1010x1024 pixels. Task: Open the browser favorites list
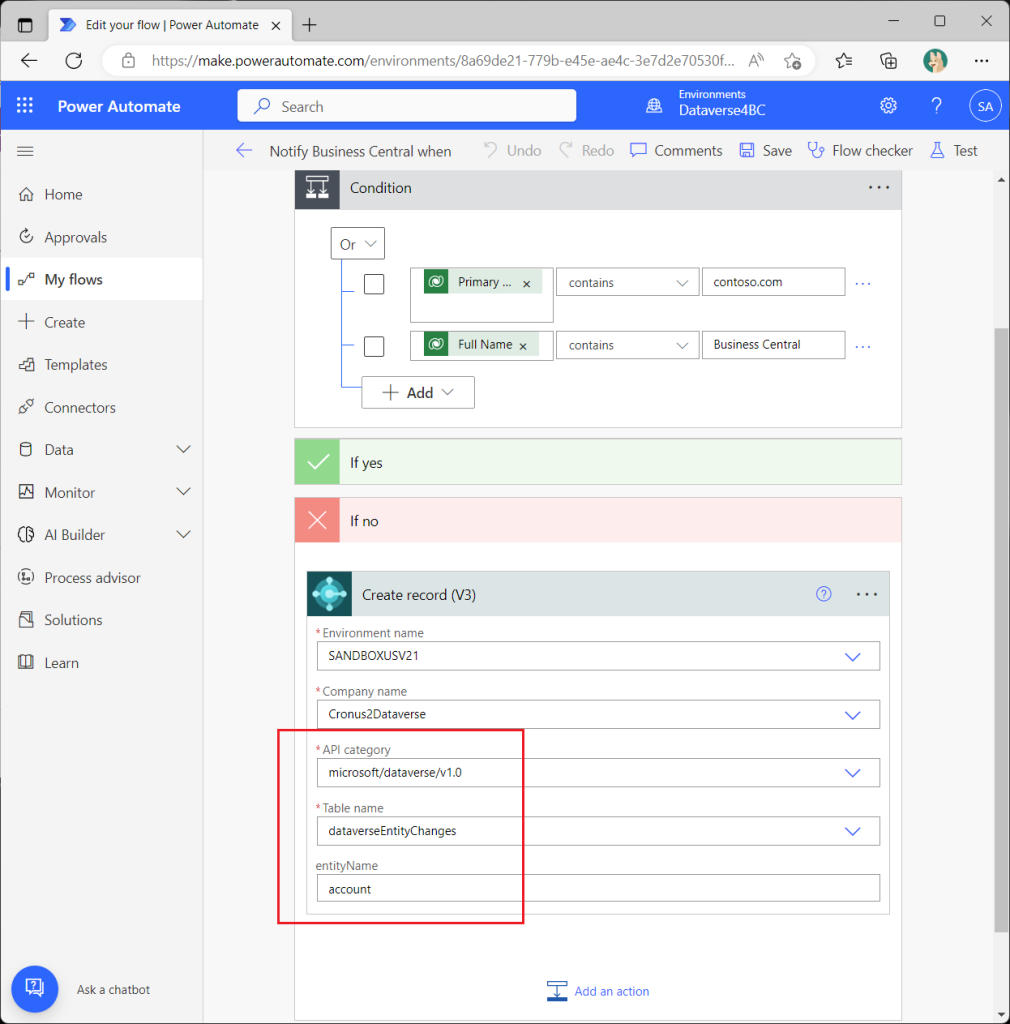coord(844,61)
